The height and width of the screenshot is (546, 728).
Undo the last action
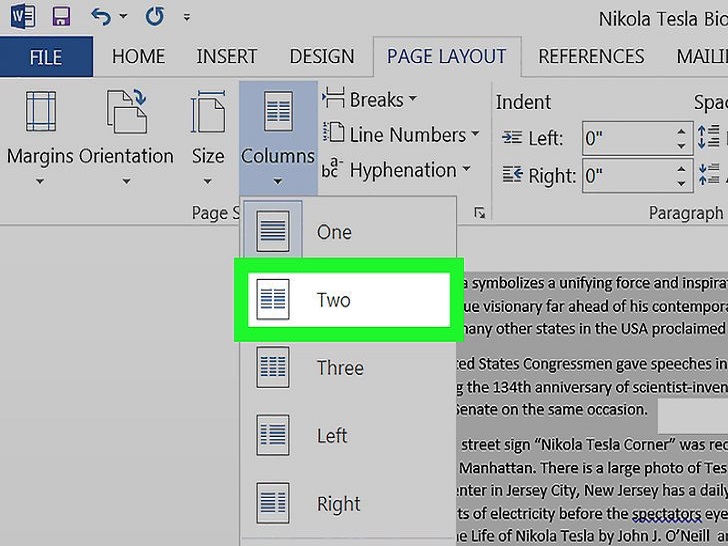(x=101, y=17)
